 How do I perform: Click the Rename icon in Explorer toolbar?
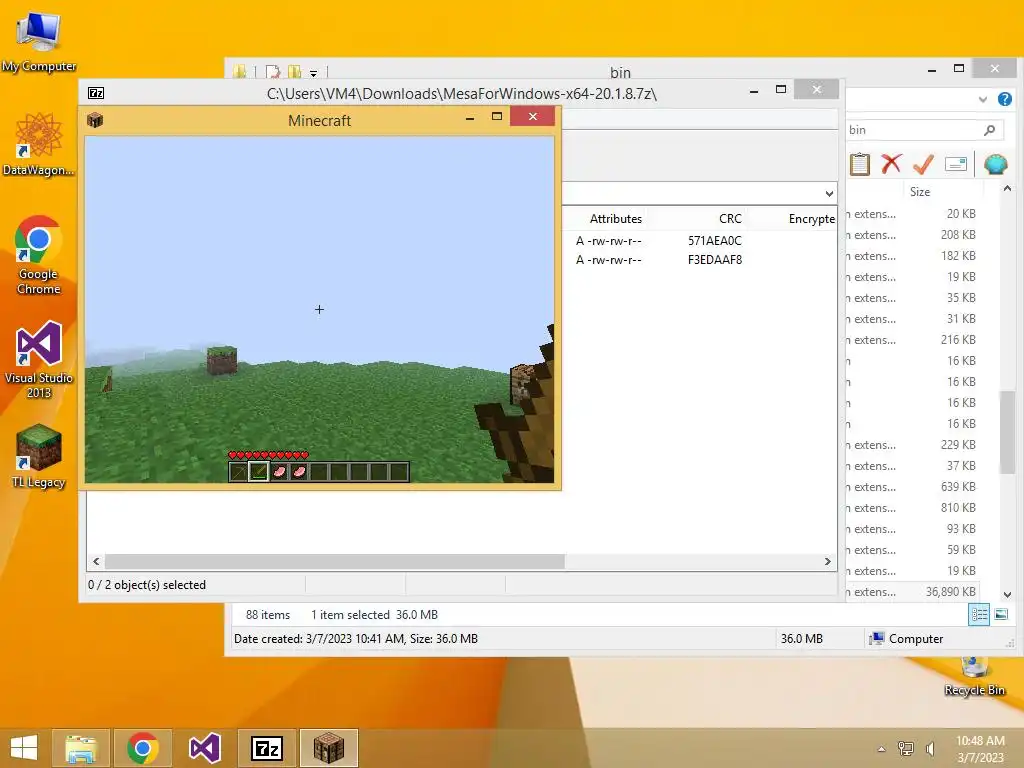(x=955, y=164)
